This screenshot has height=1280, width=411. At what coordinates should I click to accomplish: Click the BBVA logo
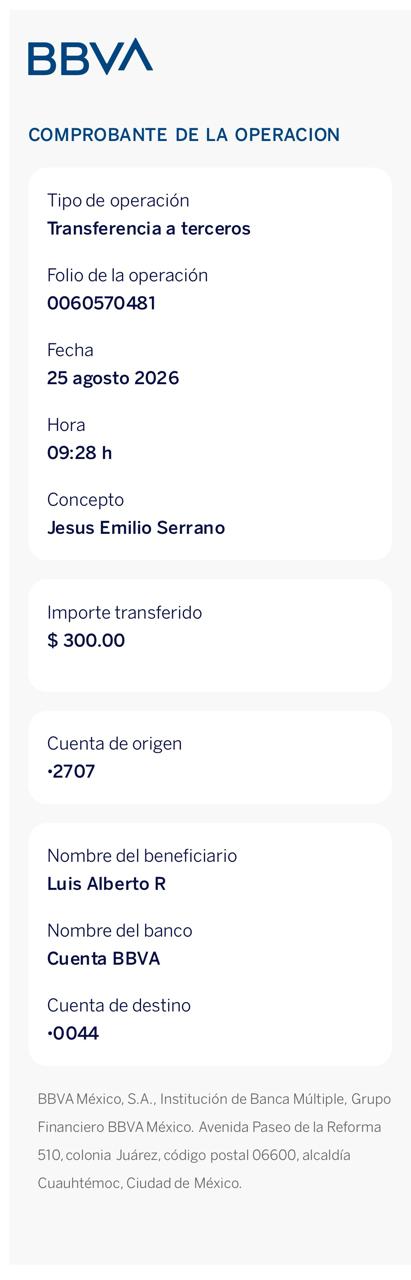point(90,57)
